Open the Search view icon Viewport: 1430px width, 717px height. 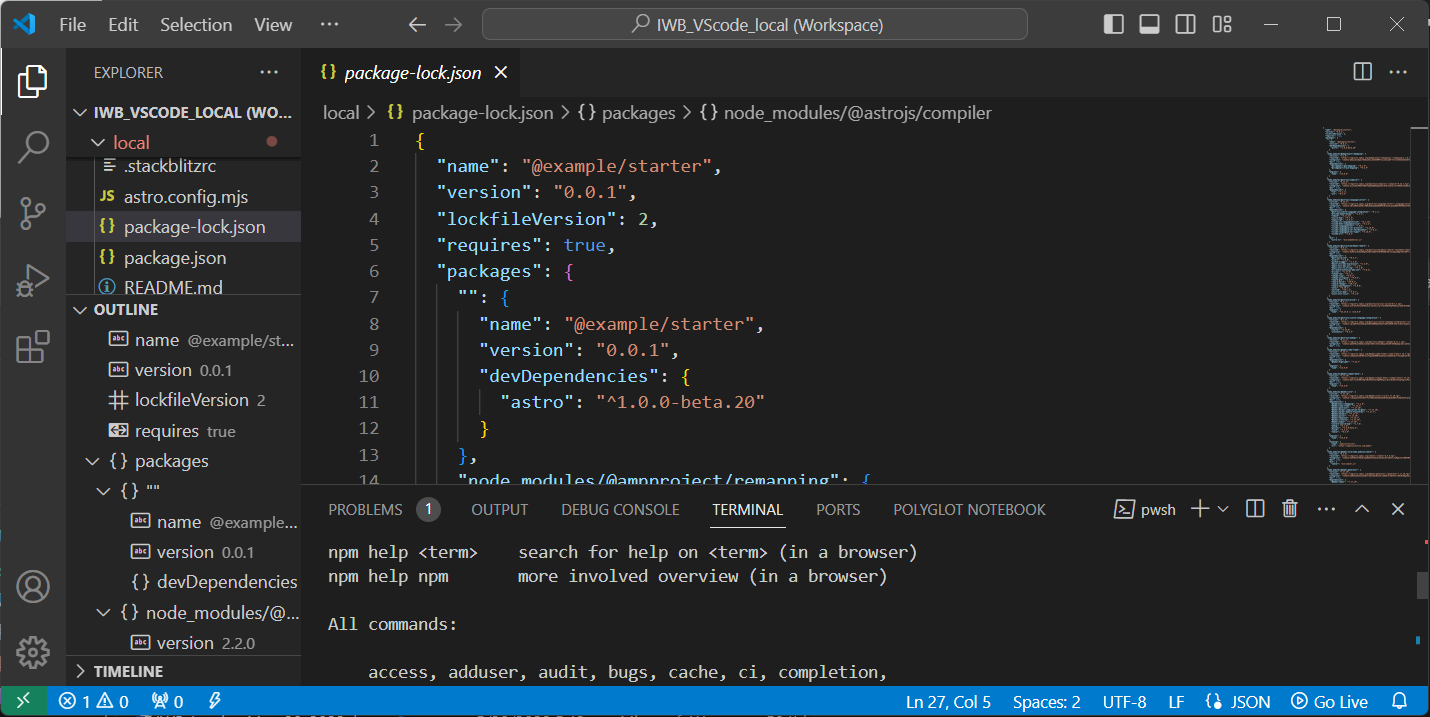point(33,147)
